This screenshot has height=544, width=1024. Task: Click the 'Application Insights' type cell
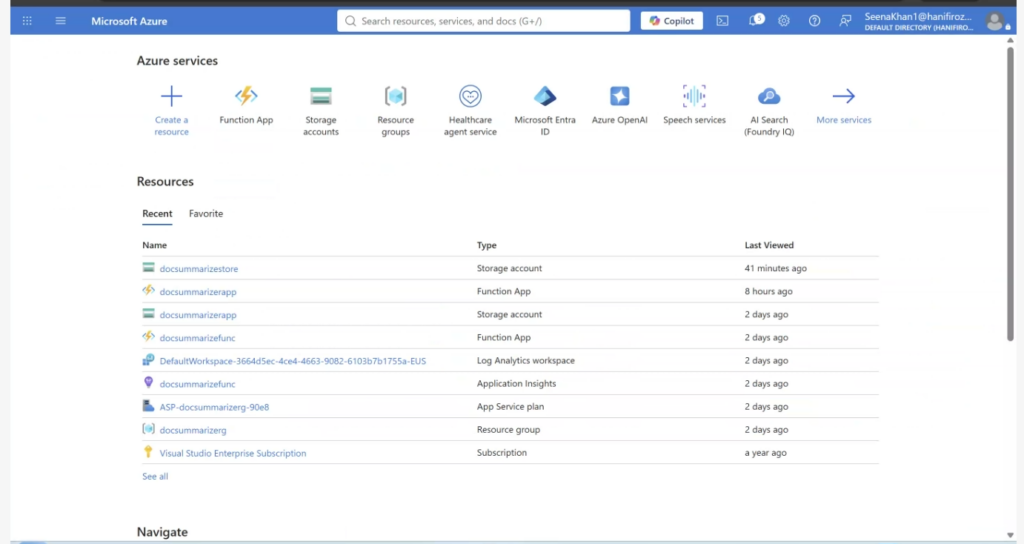pyautogui.click(x=517, y=383)
